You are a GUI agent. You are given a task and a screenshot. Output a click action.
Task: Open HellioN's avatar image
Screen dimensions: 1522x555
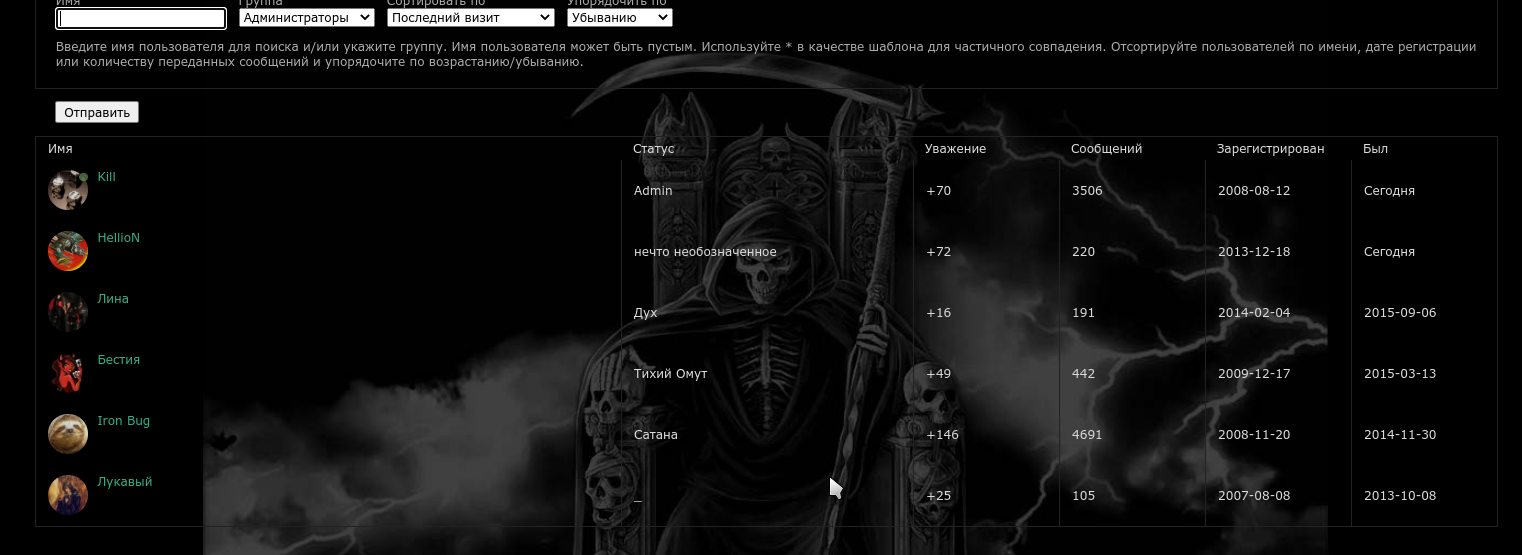click(68, 251)
